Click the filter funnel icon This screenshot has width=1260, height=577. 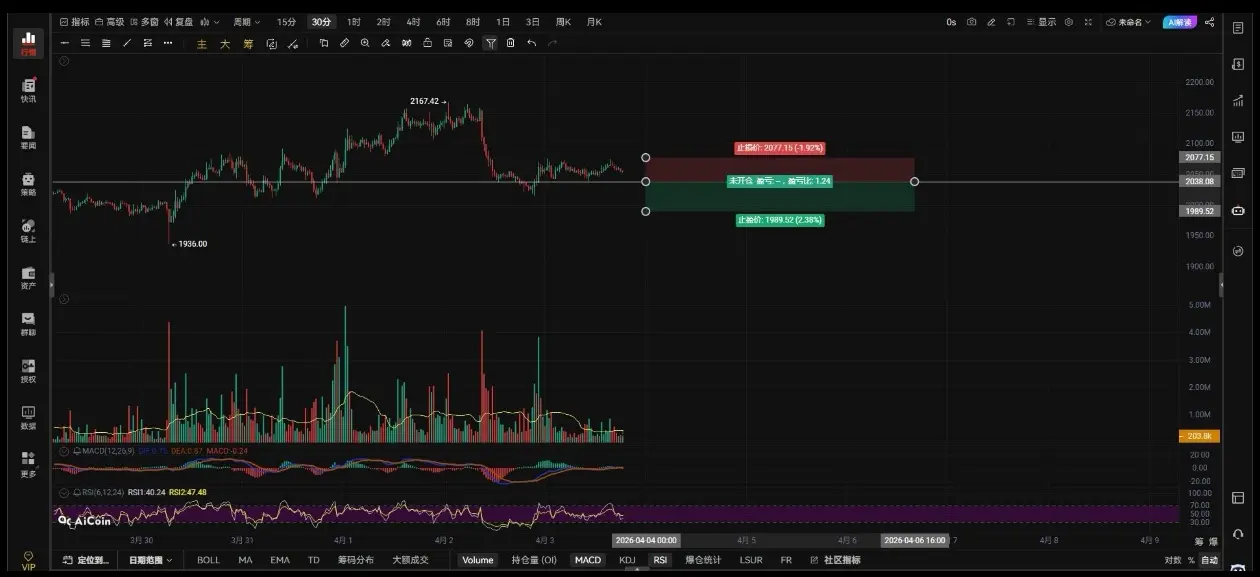(490, 43)
